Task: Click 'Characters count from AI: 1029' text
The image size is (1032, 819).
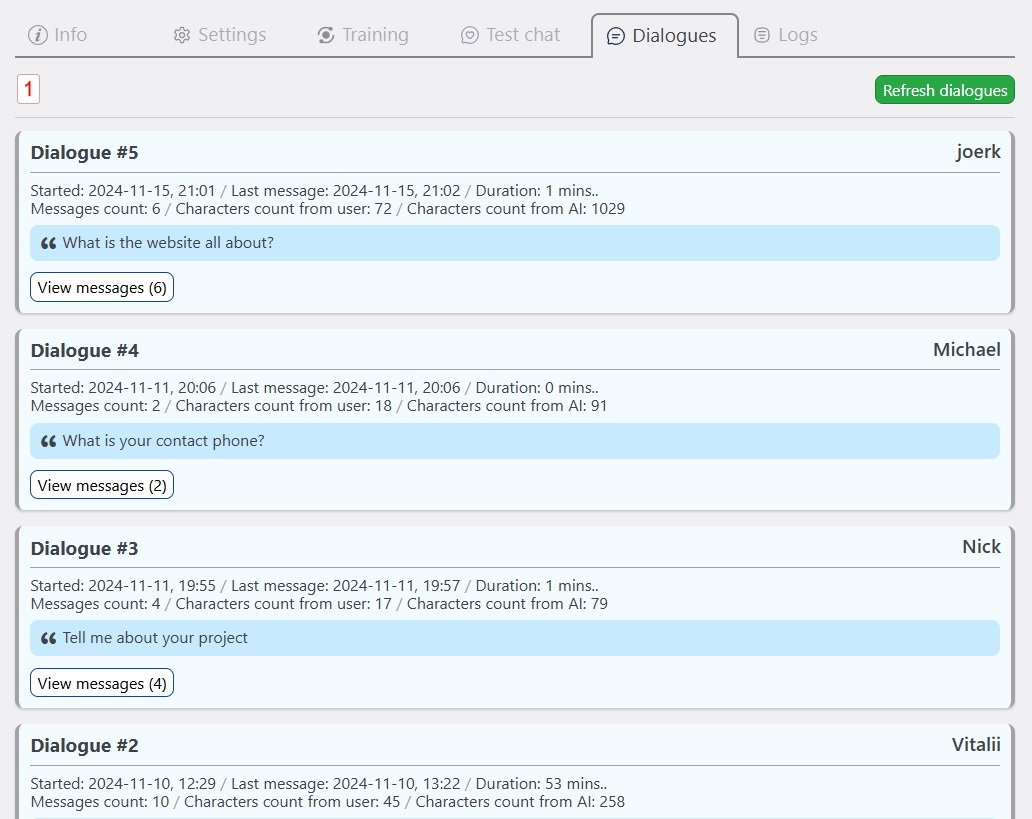Action: click(515, 209)
